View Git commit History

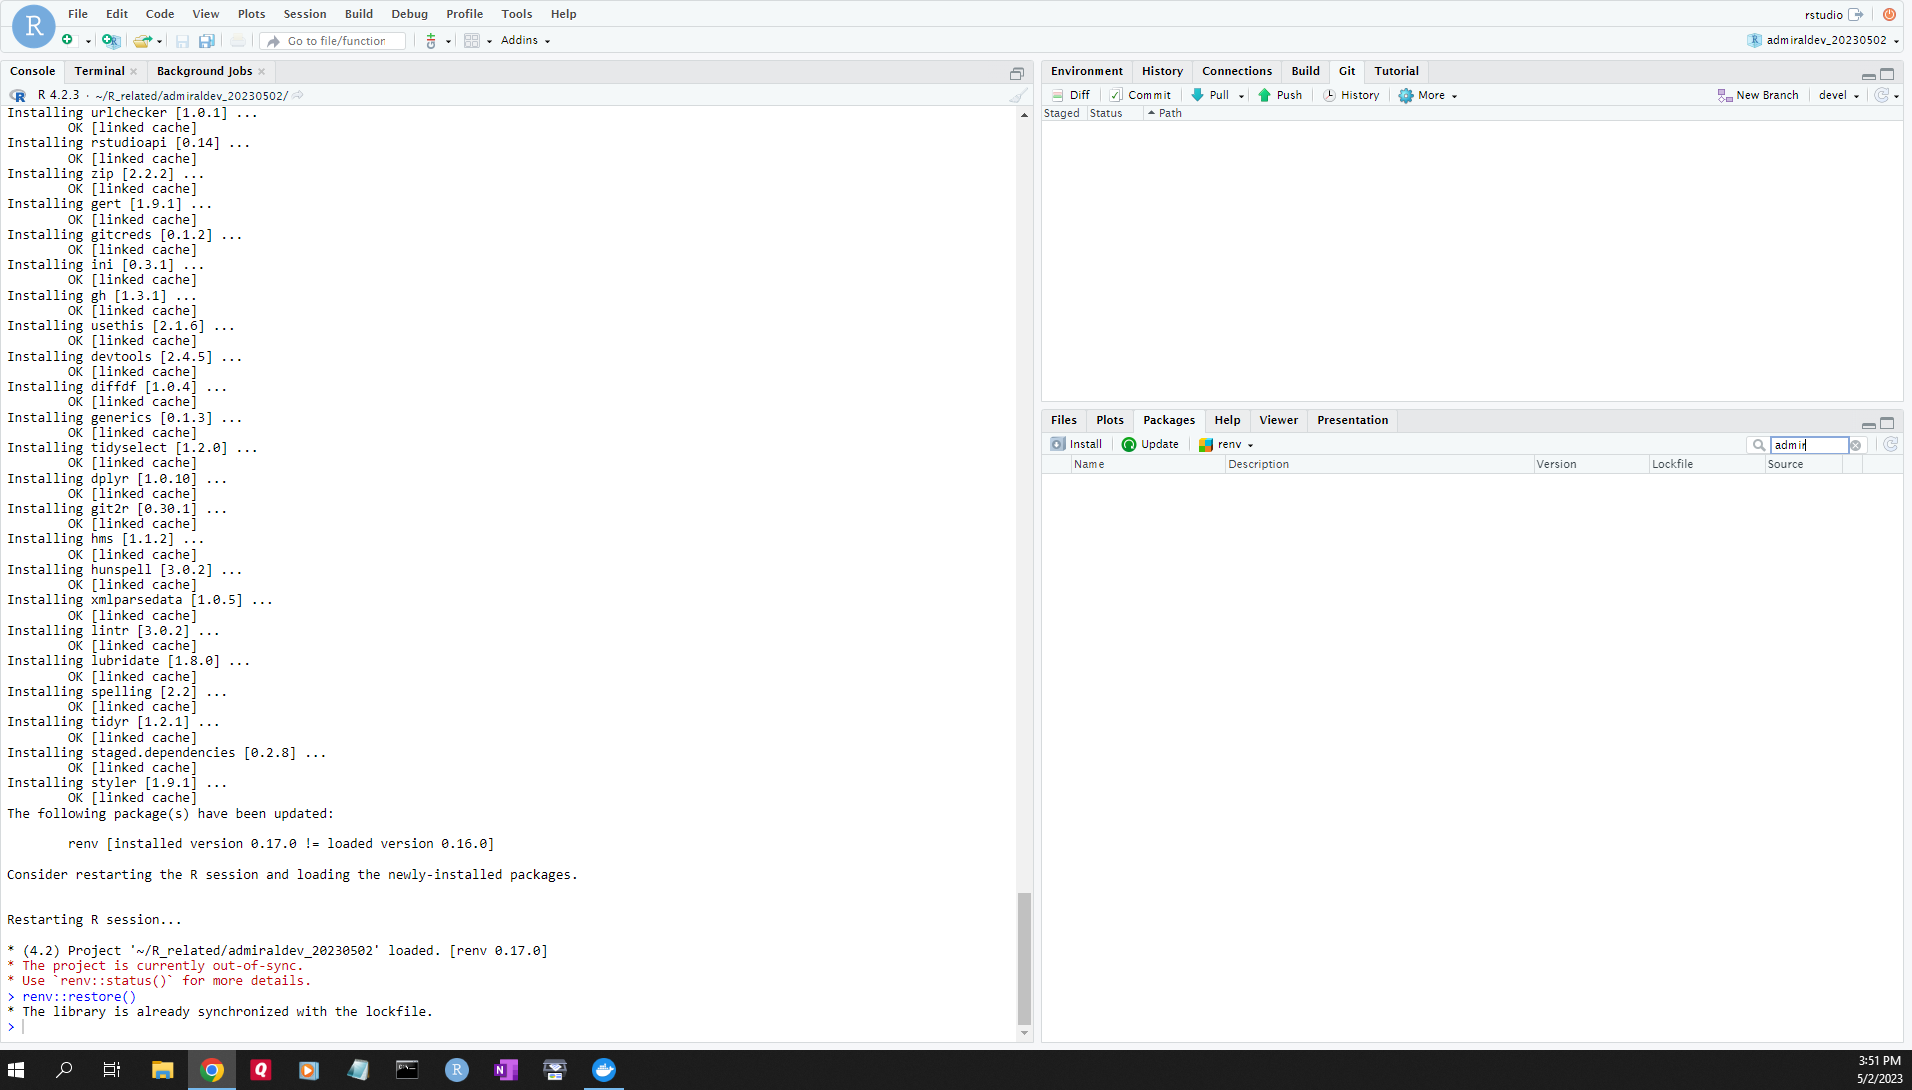[1351, 95]
